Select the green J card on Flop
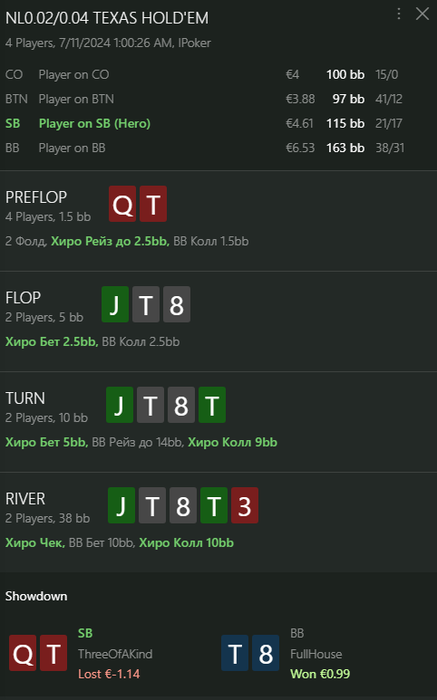Viewport: 437px width, 700px height. click(x=115, y=304)
